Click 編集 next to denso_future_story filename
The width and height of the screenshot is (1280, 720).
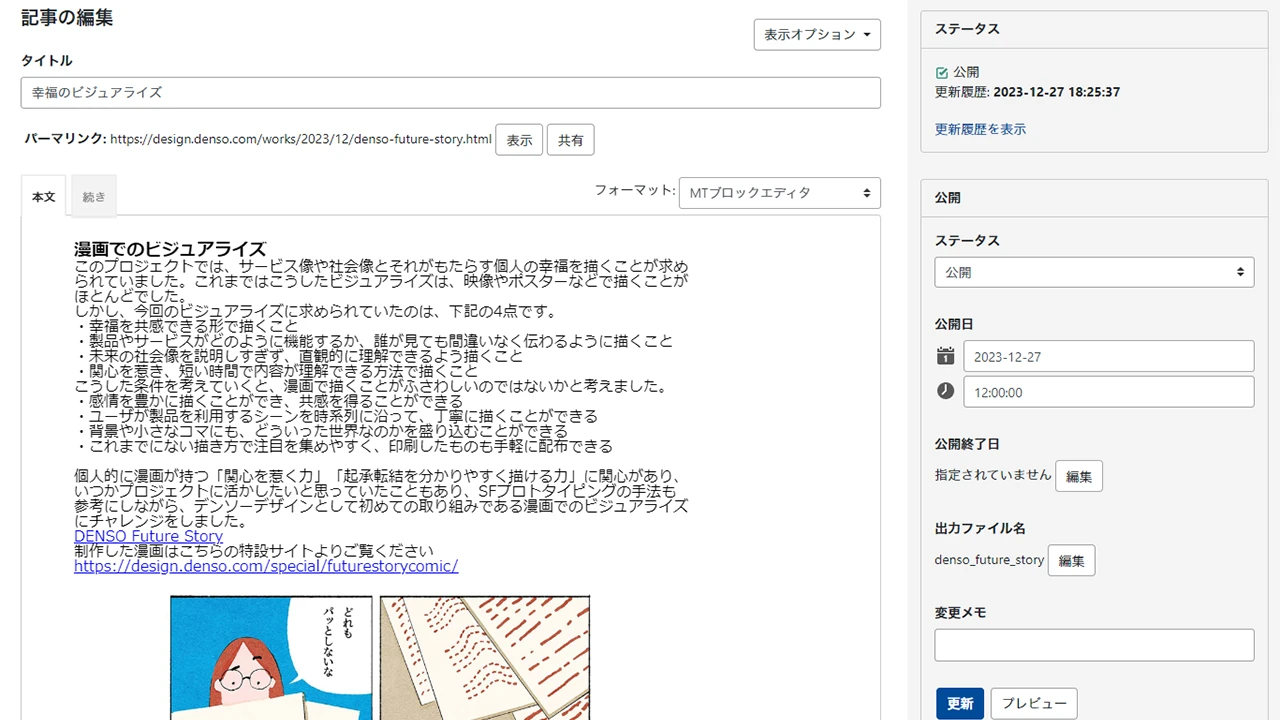(x=1071, y=560)
